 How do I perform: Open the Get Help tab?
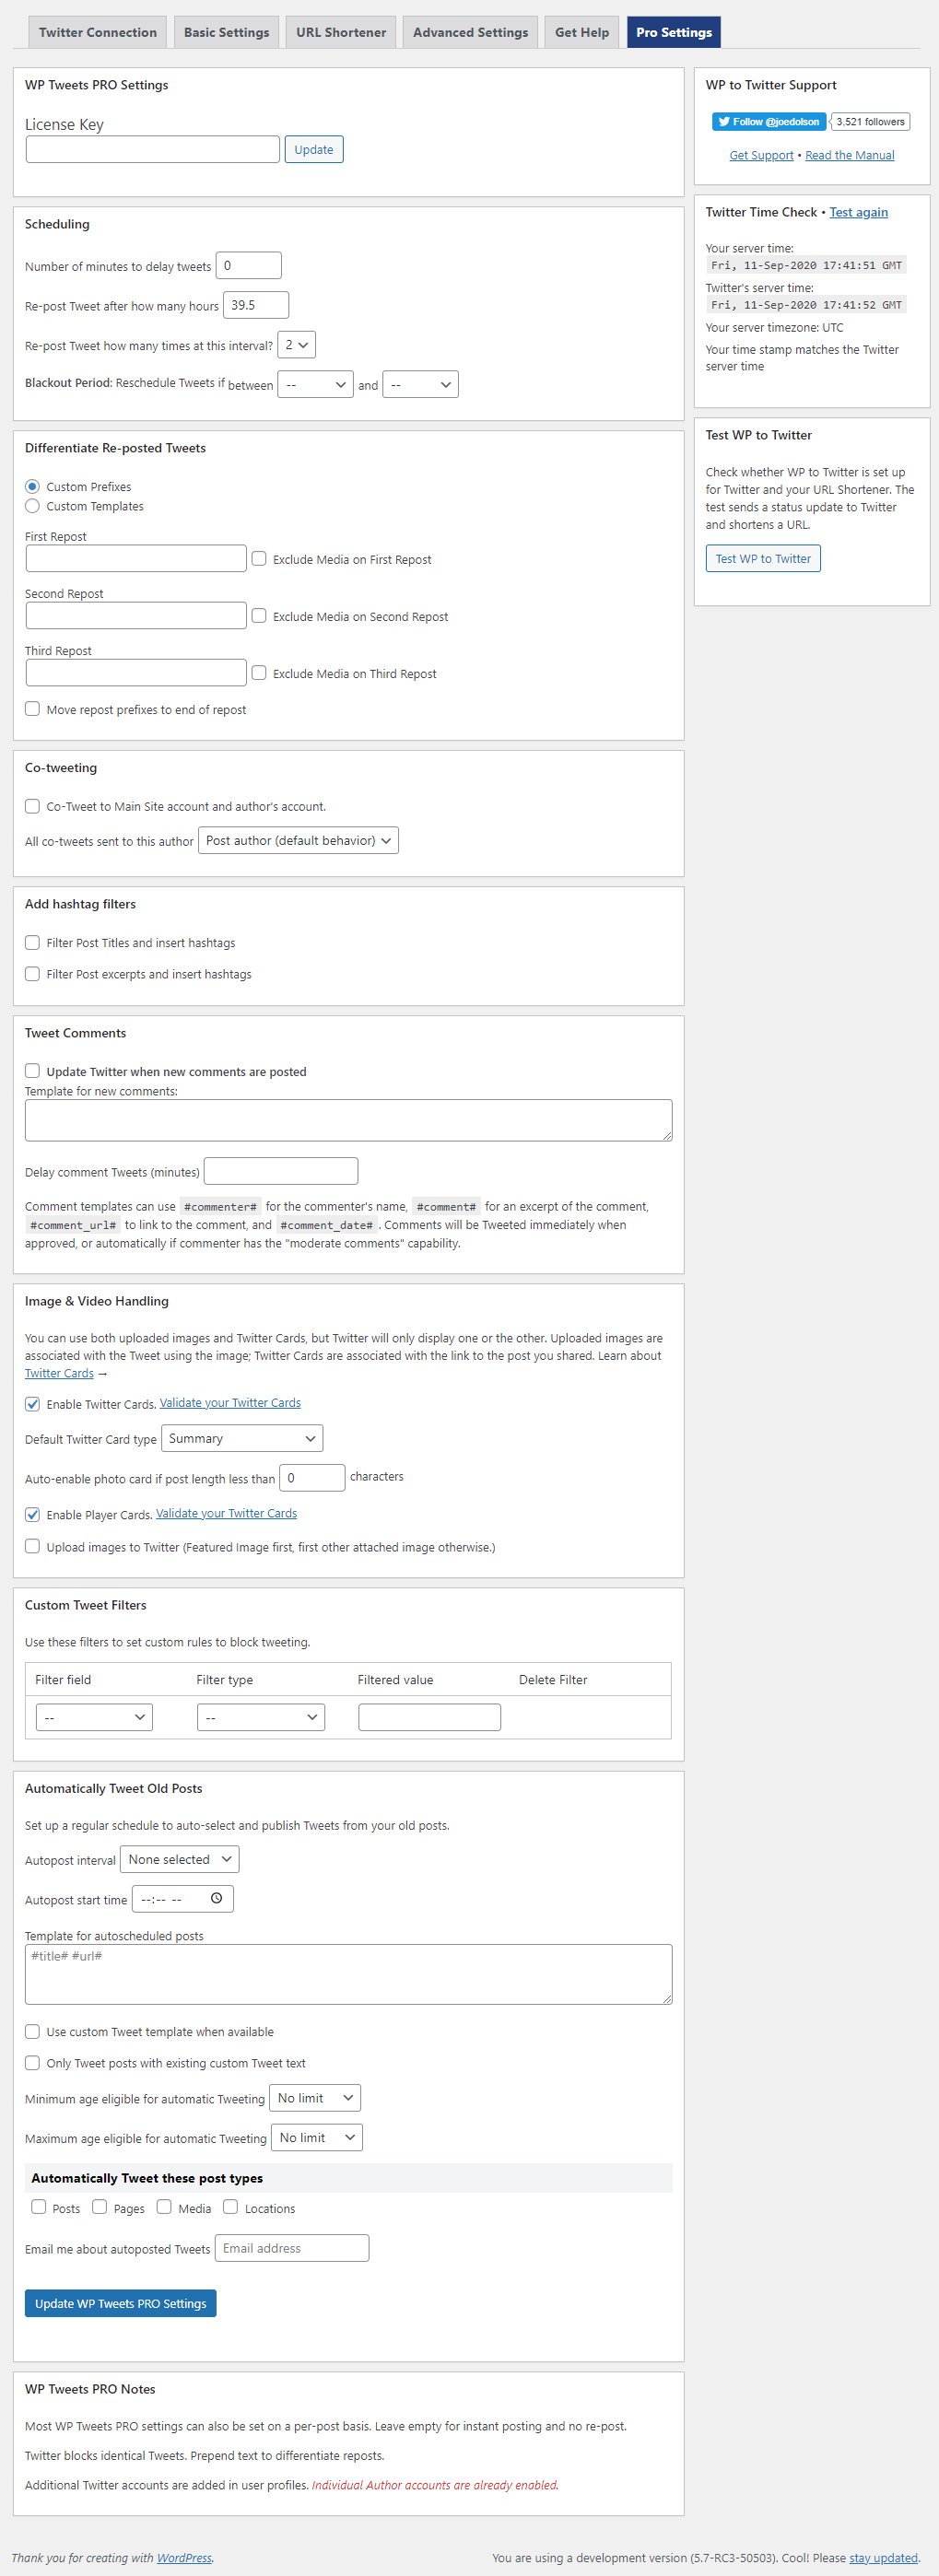pyautogui.click(x=582, y=33)
